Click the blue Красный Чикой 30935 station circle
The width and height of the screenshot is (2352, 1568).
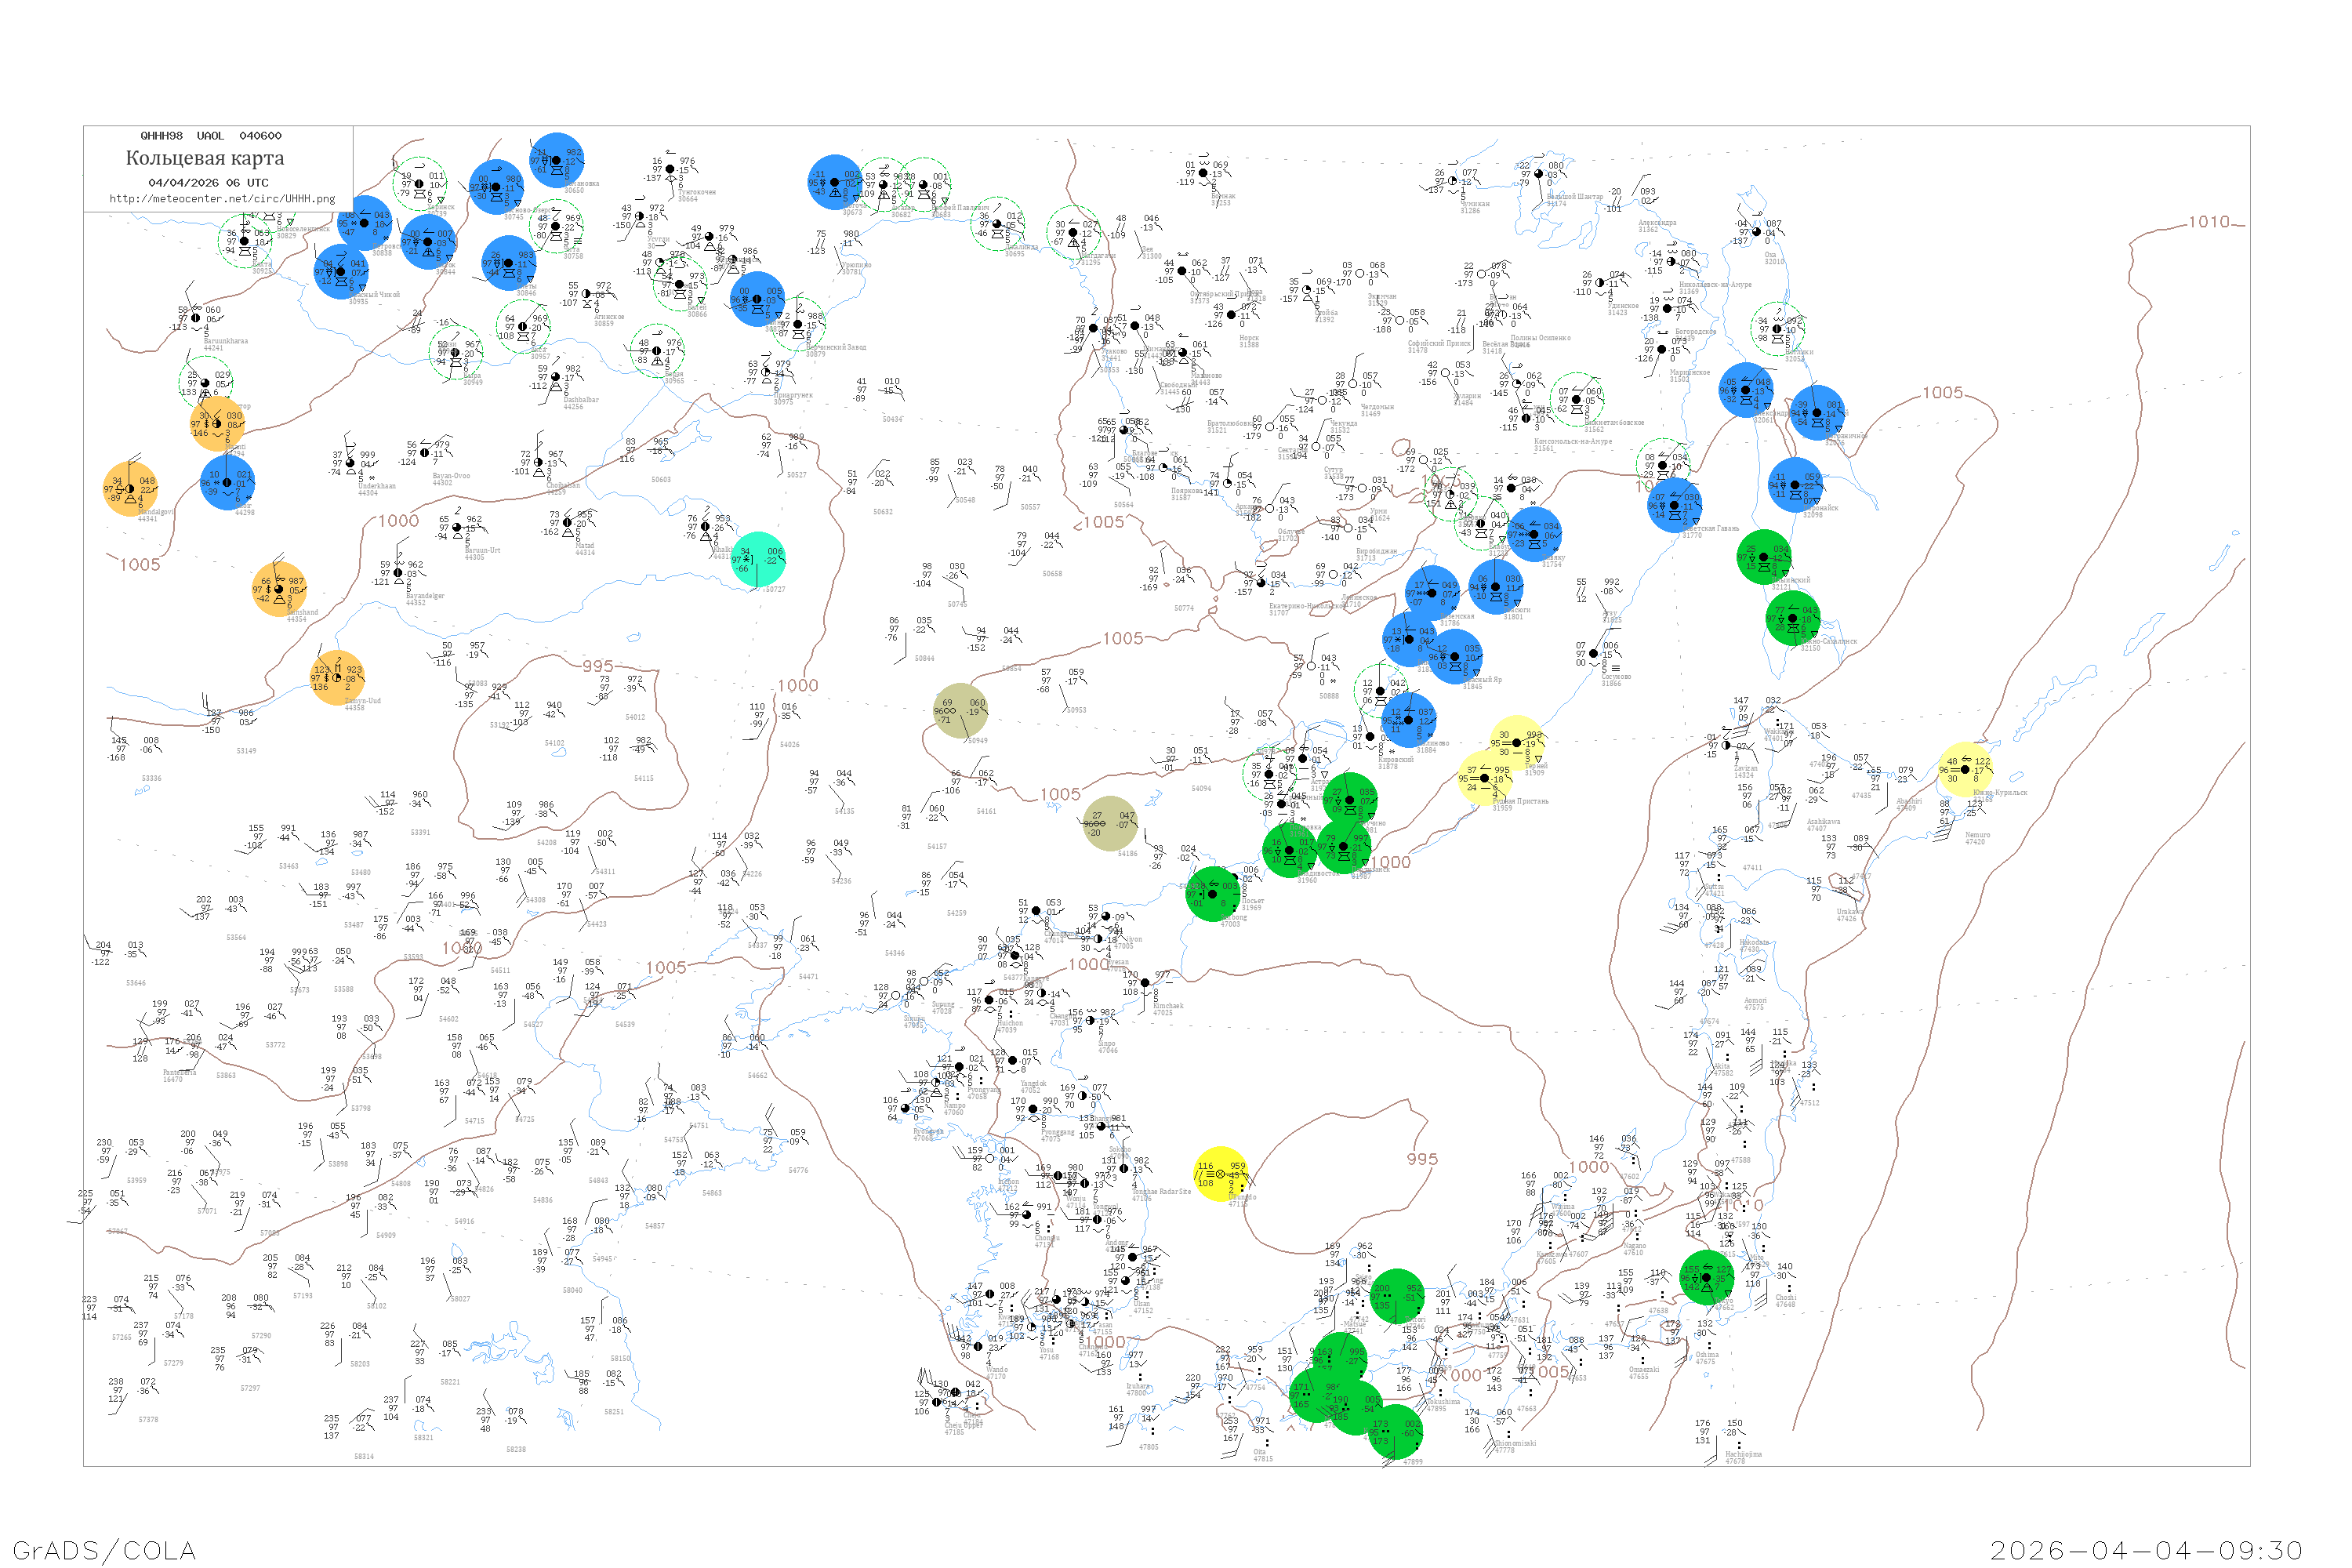[341, 271]
